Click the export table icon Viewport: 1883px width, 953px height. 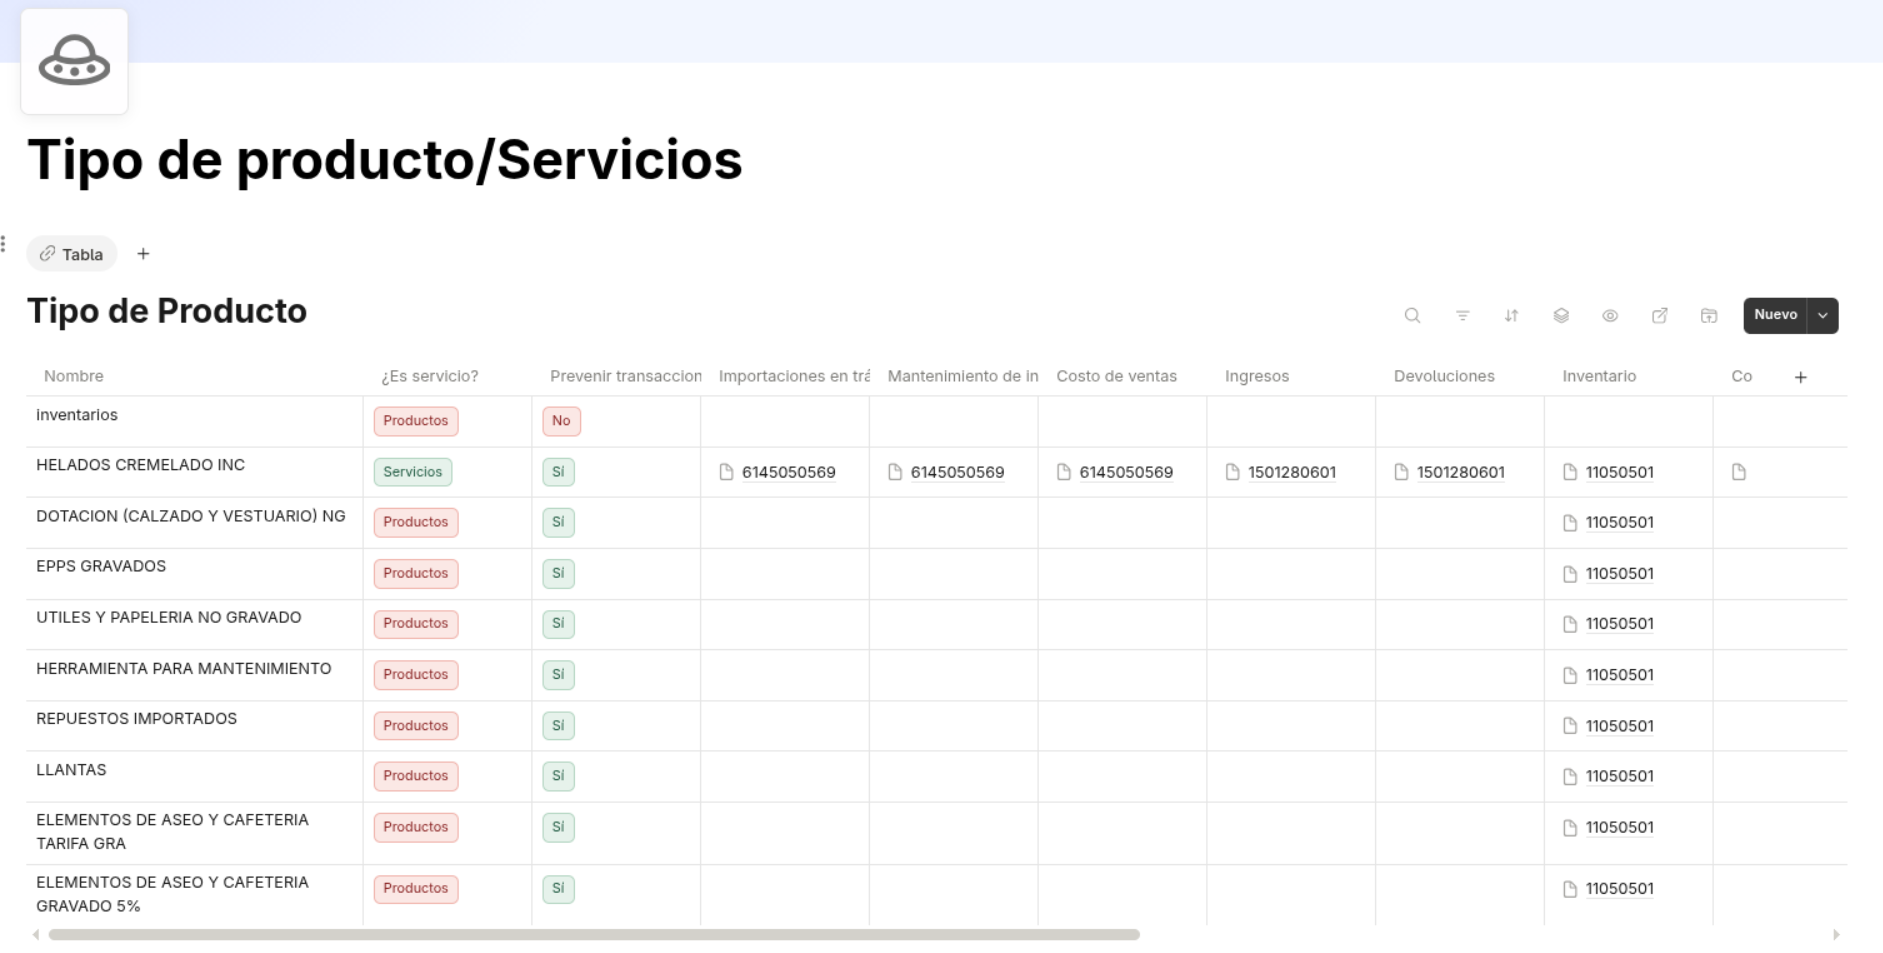pos(1709,315)
